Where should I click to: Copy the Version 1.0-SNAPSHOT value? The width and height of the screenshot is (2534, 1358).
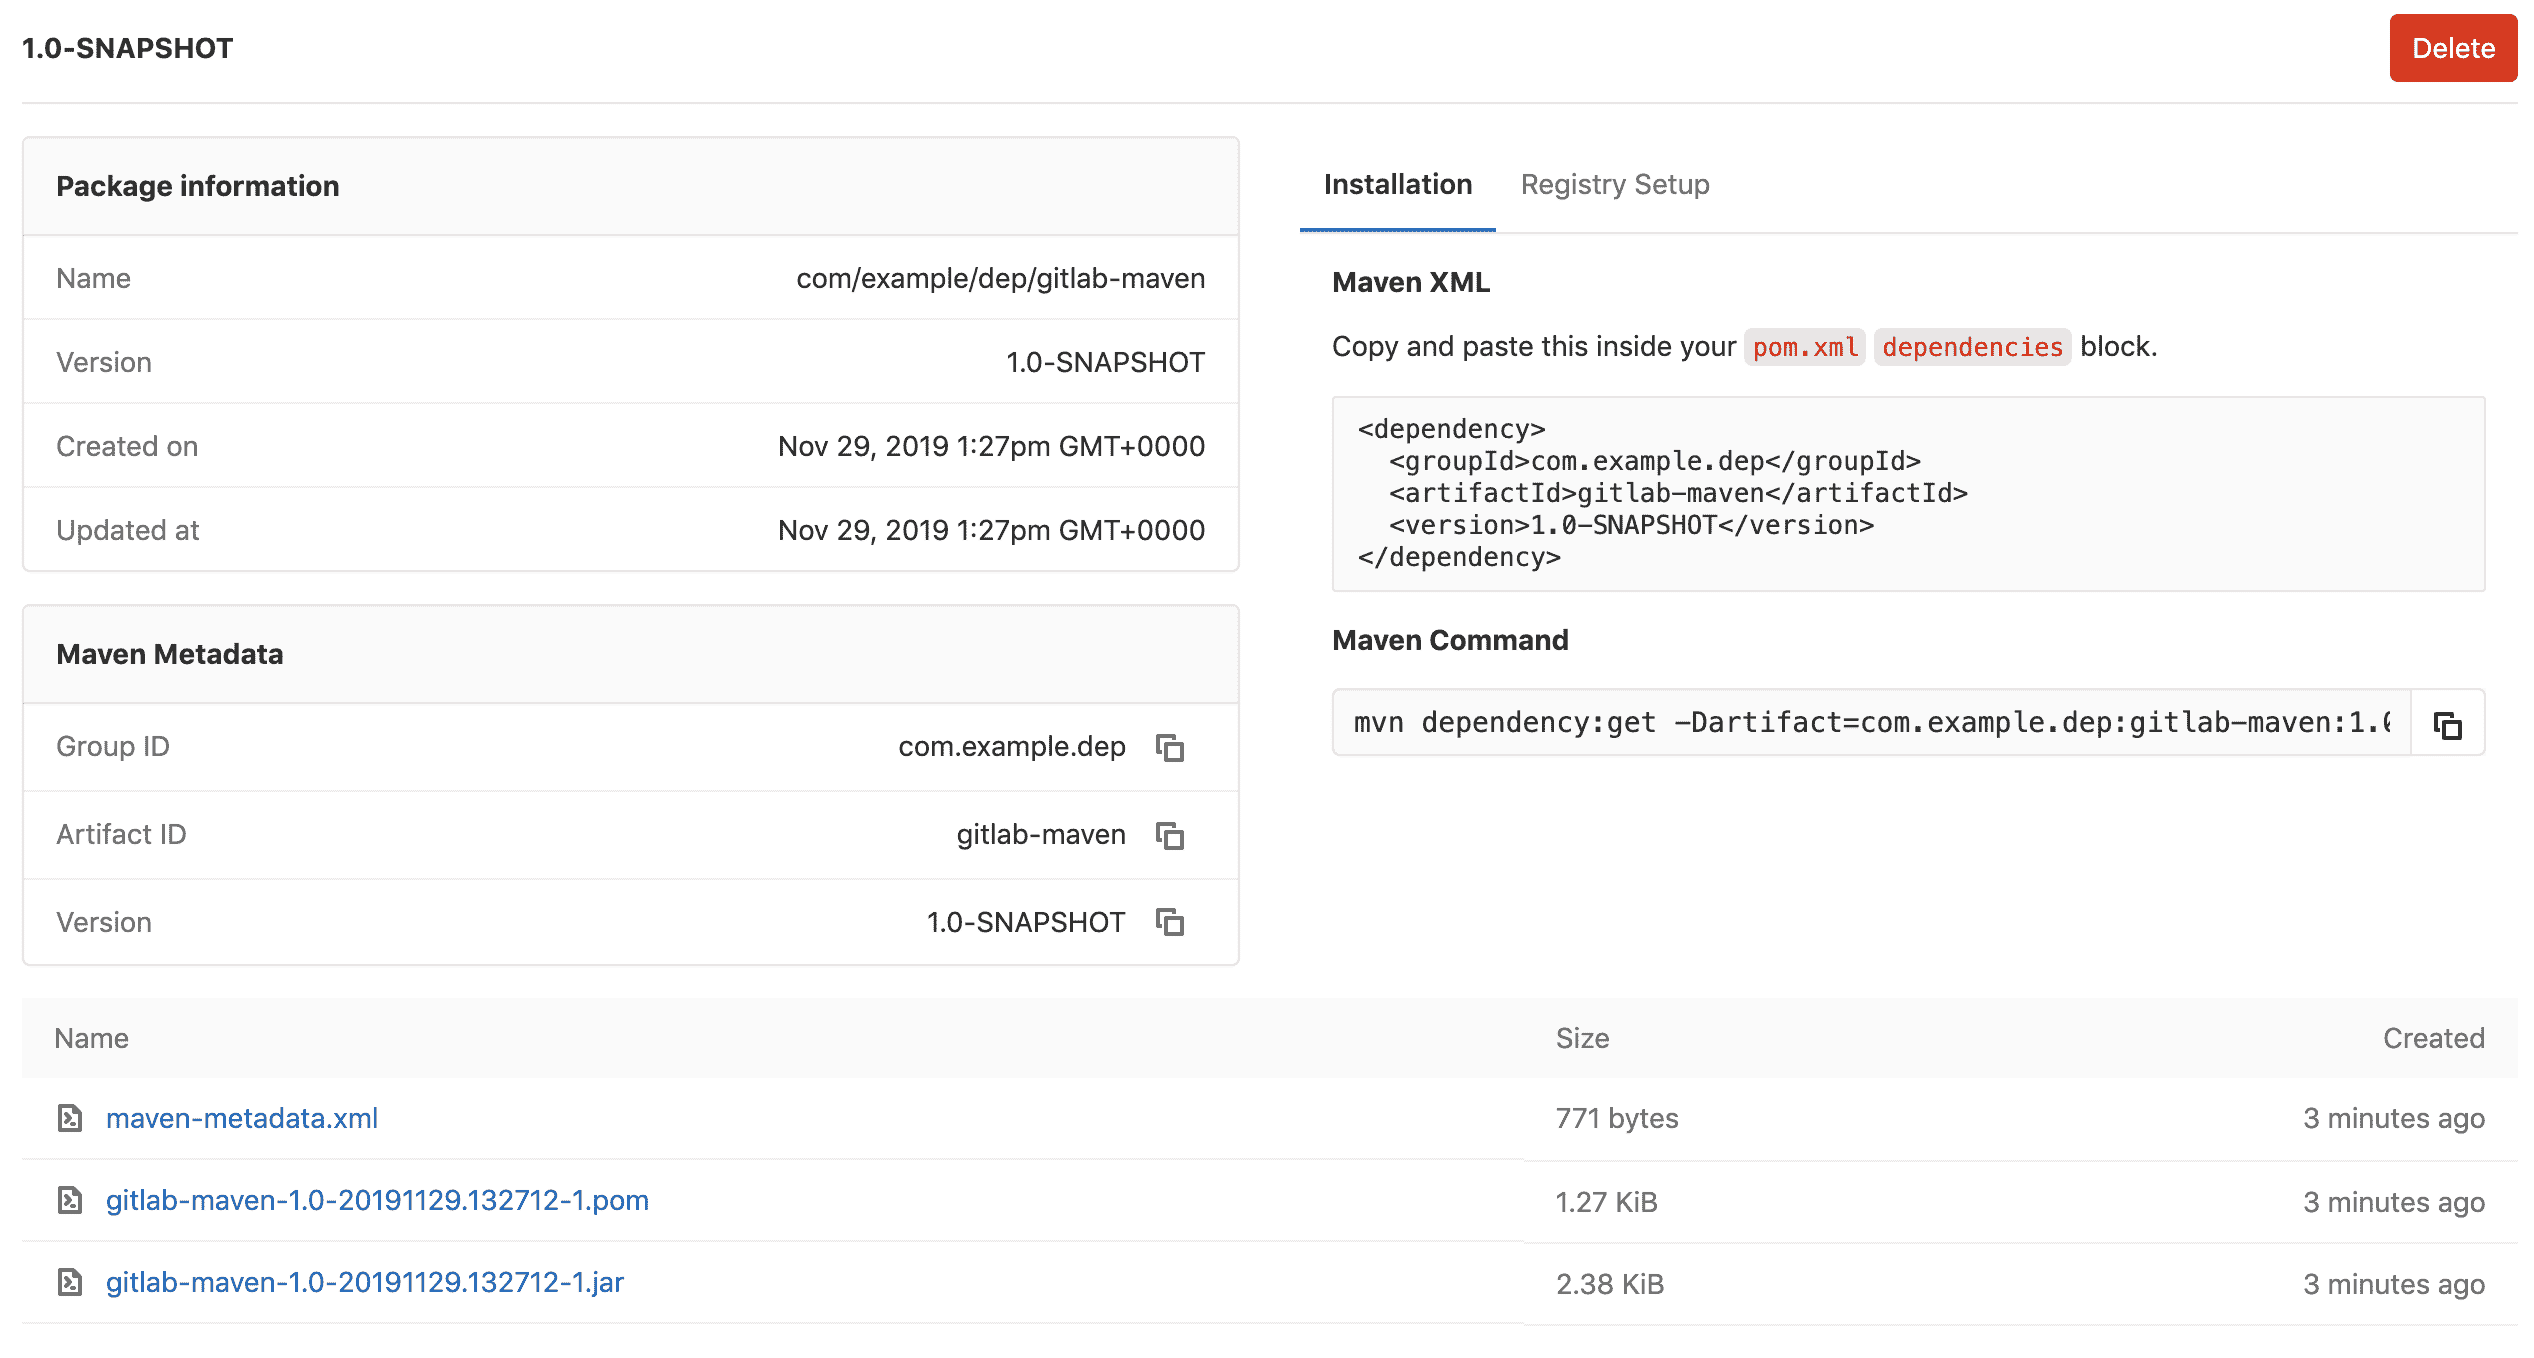point(1171,922)
